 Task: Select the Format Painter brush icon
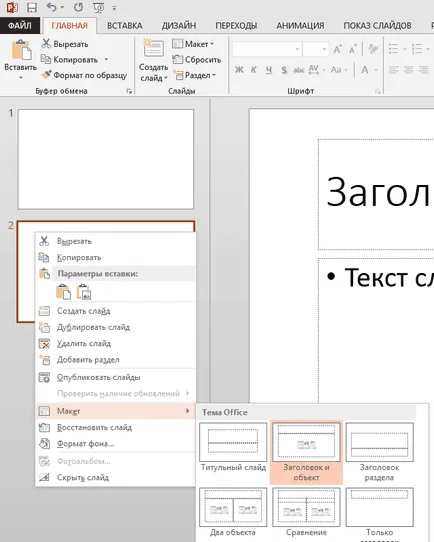(46, 74)
